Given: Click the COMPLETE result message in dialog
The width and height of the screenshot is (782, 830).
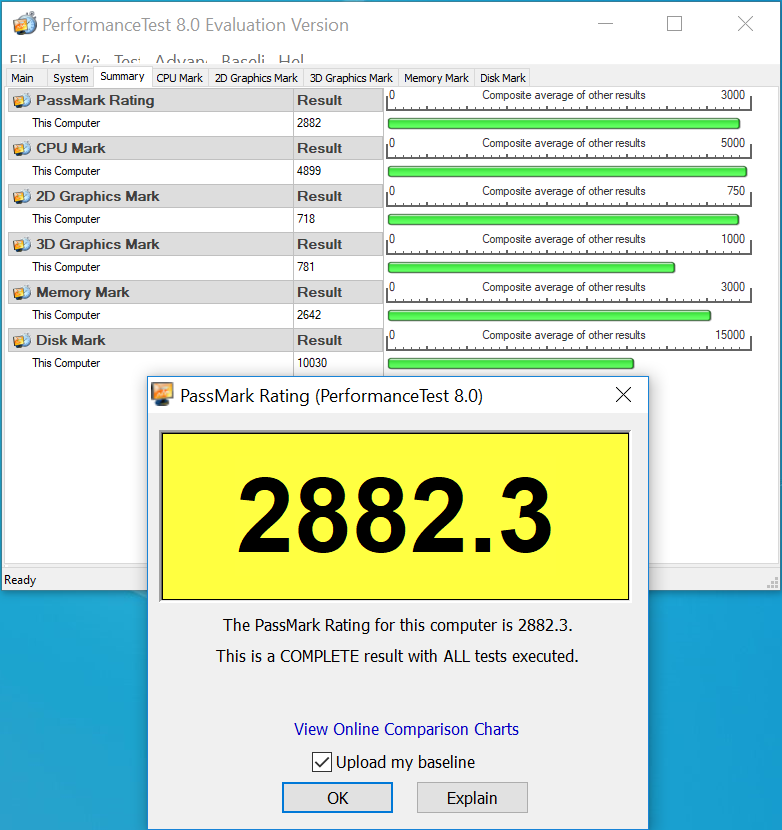Looking at the screenshot, I should pyautogui.click(x=397, y=656).
